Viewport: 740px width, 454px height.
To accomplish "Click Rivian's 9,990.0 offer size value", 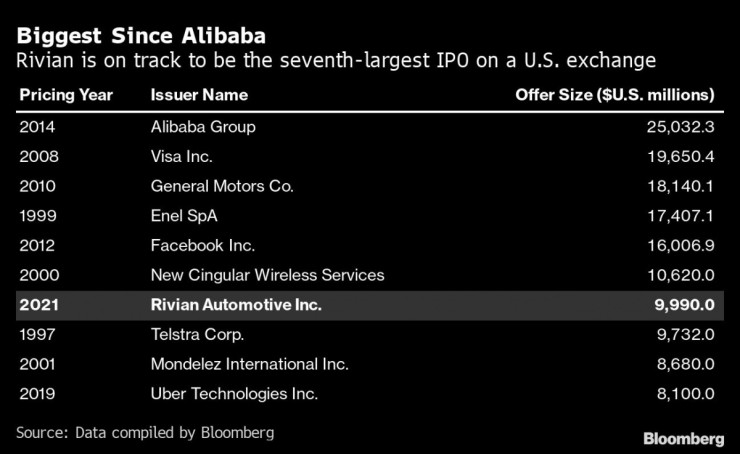I will tap(681, 305).
